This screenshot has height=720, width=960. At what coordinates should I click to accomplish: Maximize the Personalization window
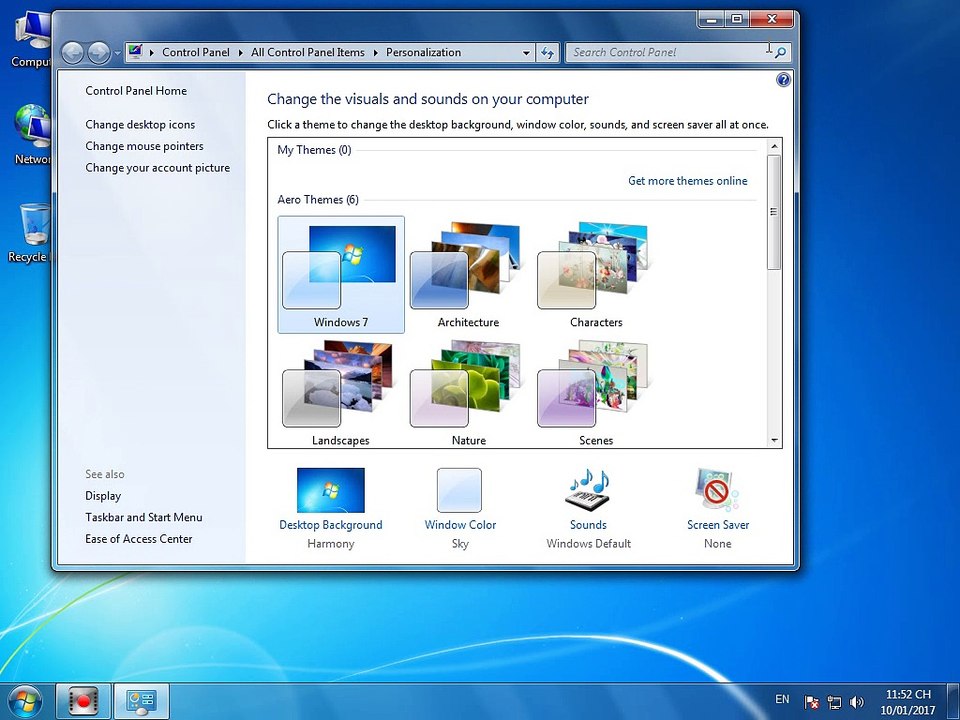pyautogui.click(x=737, y=20)
